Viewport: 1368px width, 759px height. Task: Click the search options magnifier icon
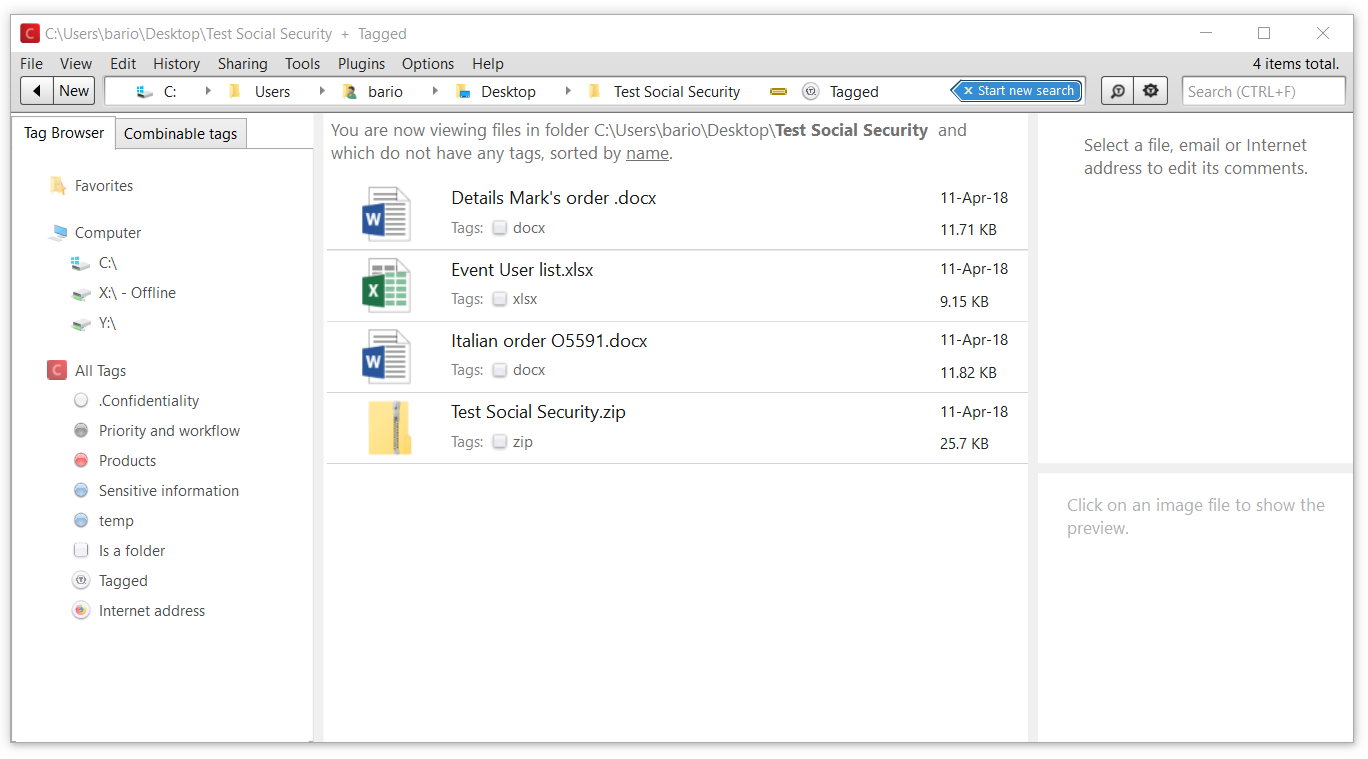(x=1118, y=91)
